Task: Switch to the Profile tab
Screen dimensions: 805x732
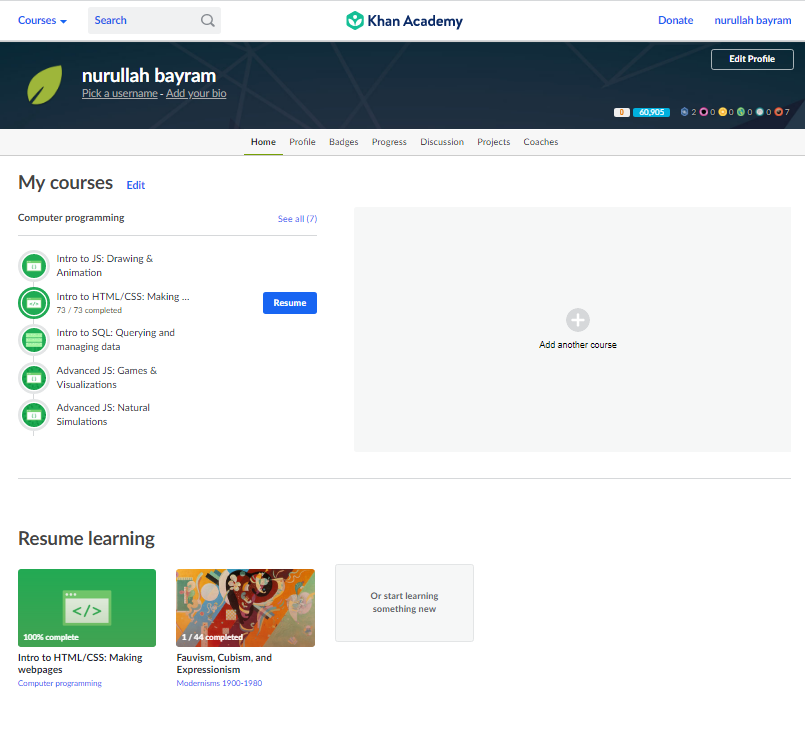Action: point(302,142)
